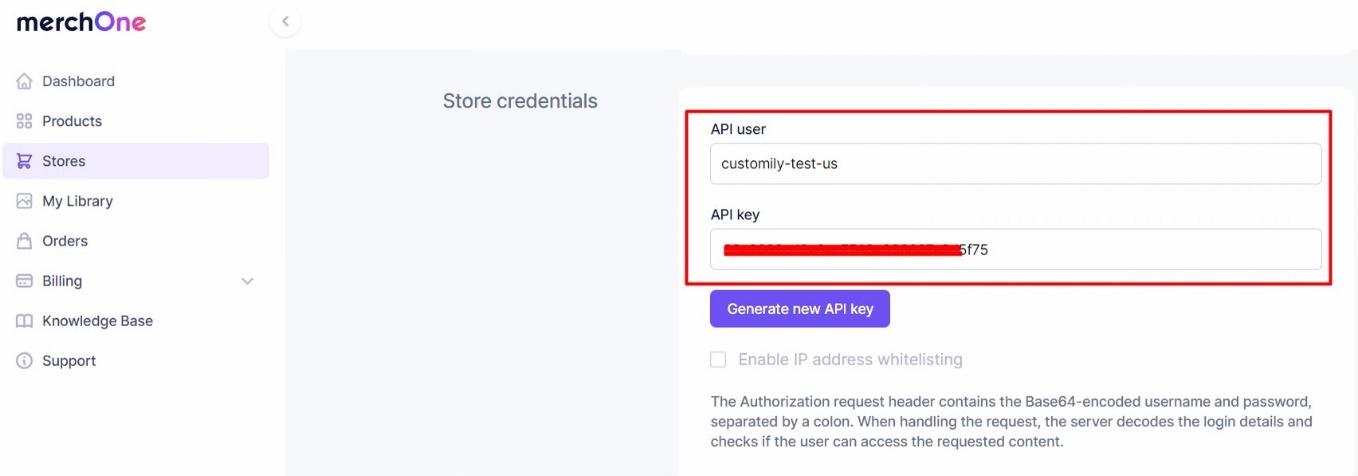Click the Orders bag icon
1358x476 pixels.
(x=24, y=241)
